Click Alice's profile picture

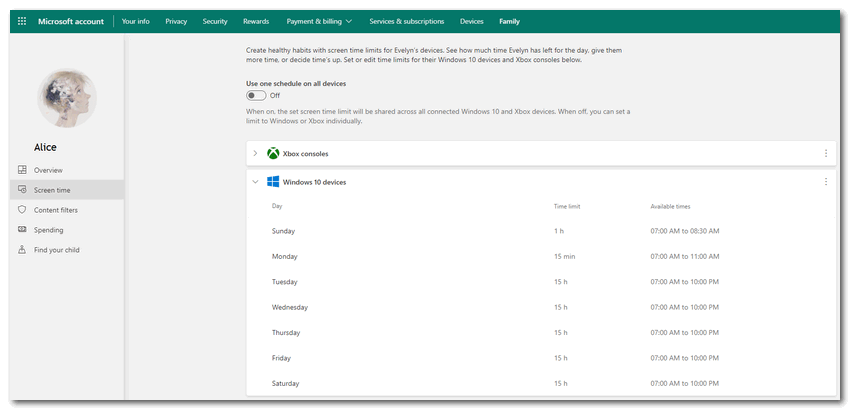[x=67, y=98]
